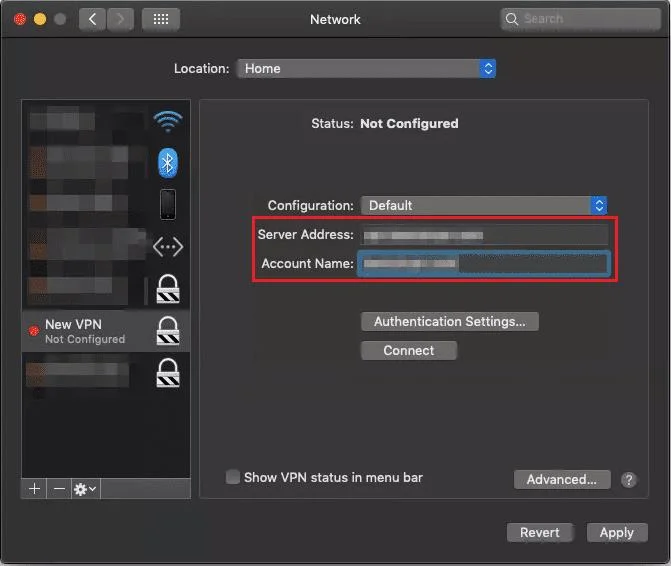
Task: Go back with the toolbar back arrow
Action: [x=92, y=19]
